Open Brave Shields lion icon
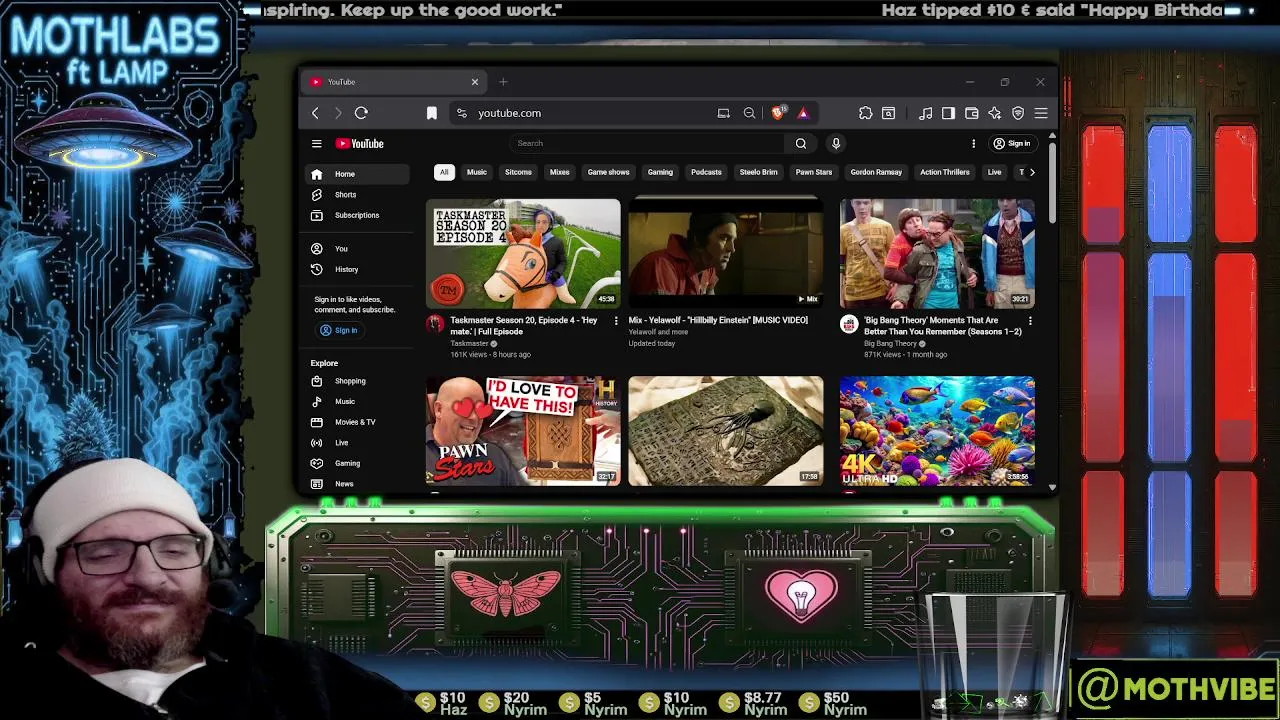Image resolution: width=1280 pixels, height=720 pixels. coord(778,113)
